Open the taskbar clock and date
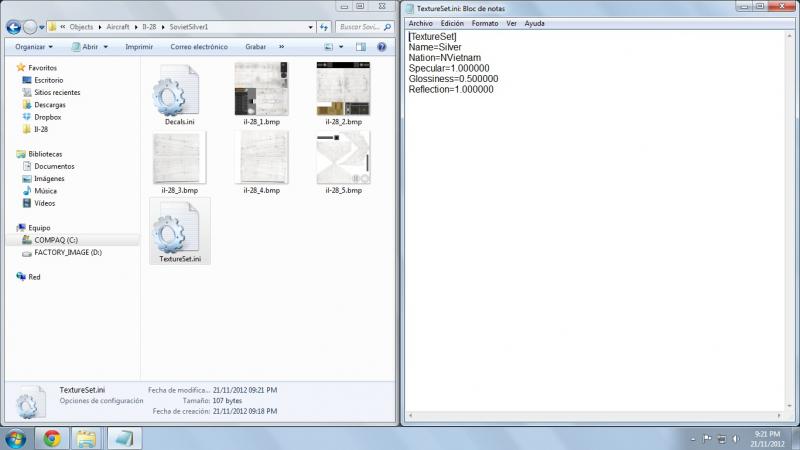Screen dimensions: 800x450 click(767, 439)
